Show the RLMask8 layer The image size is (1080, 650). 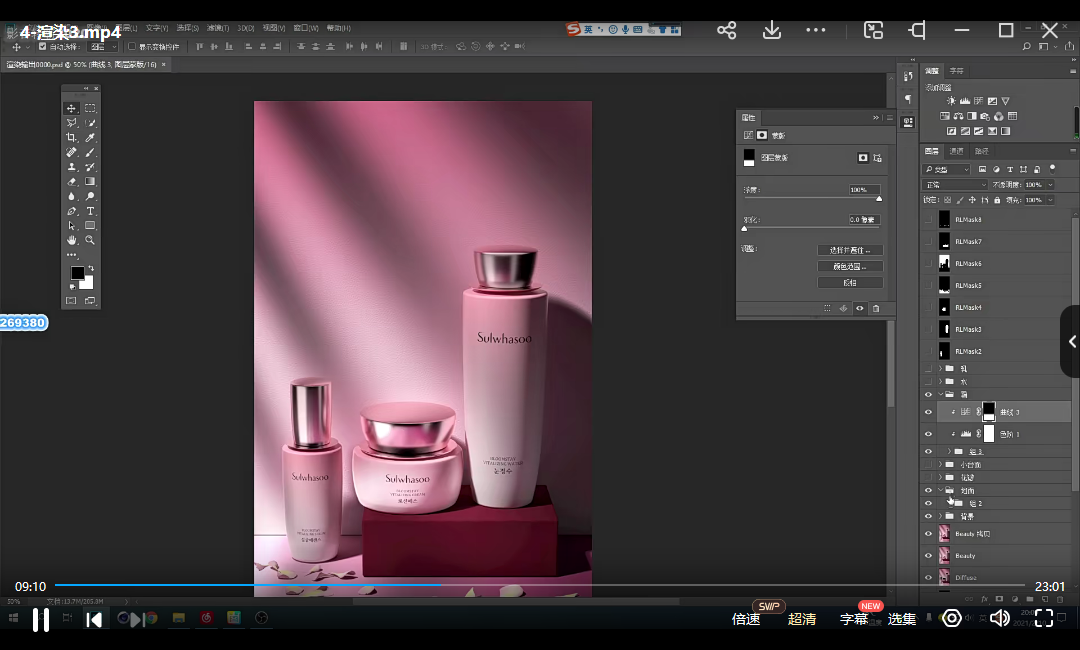[x=928, y=220]
